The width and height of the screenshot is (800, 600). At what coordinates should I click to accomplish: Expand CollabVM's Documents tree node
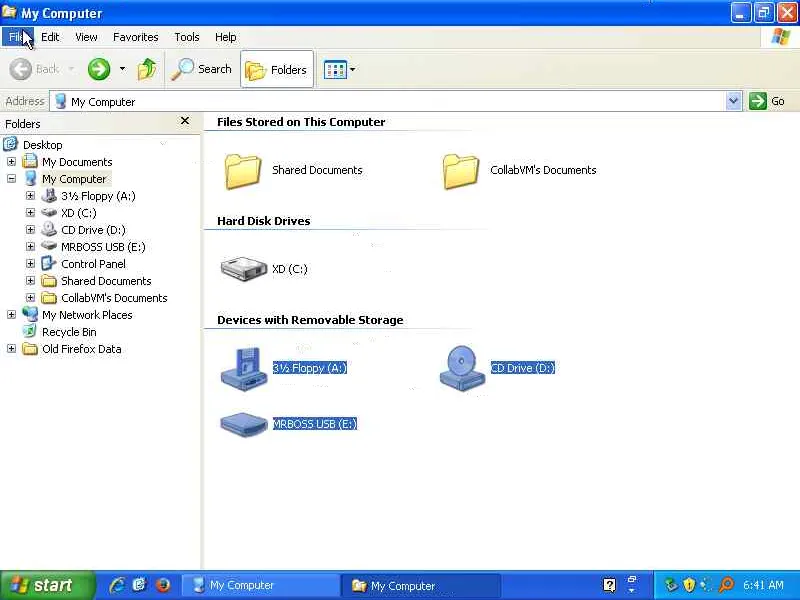click(30, 297)
